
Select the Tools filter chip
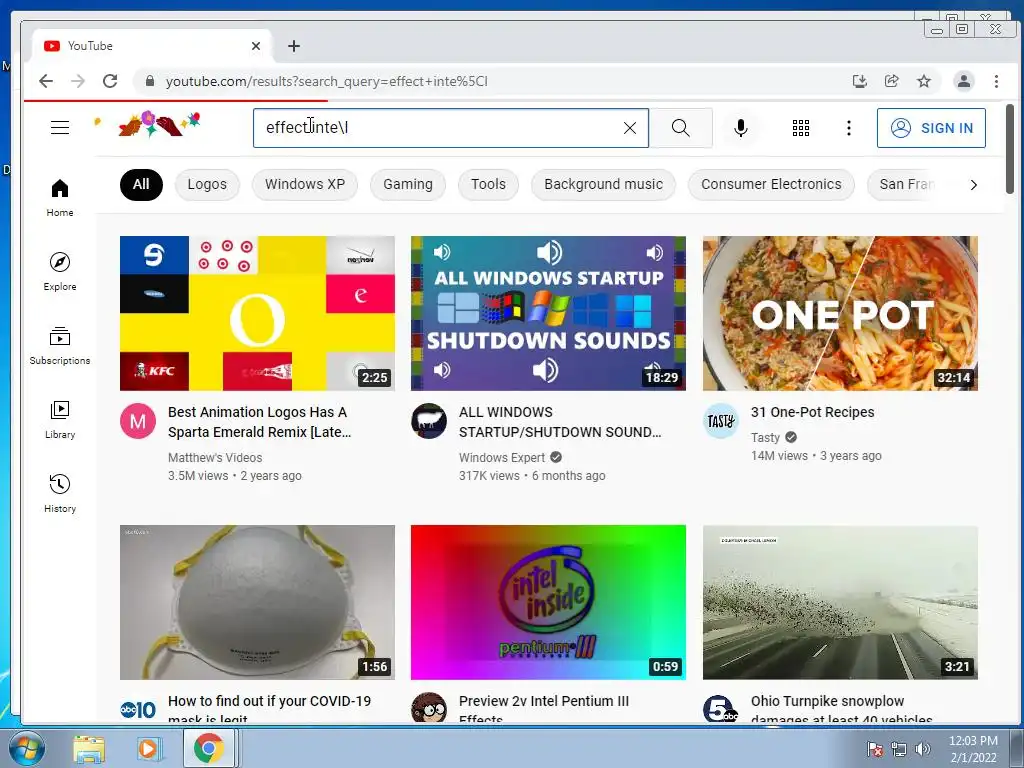(x=488, y=184)
